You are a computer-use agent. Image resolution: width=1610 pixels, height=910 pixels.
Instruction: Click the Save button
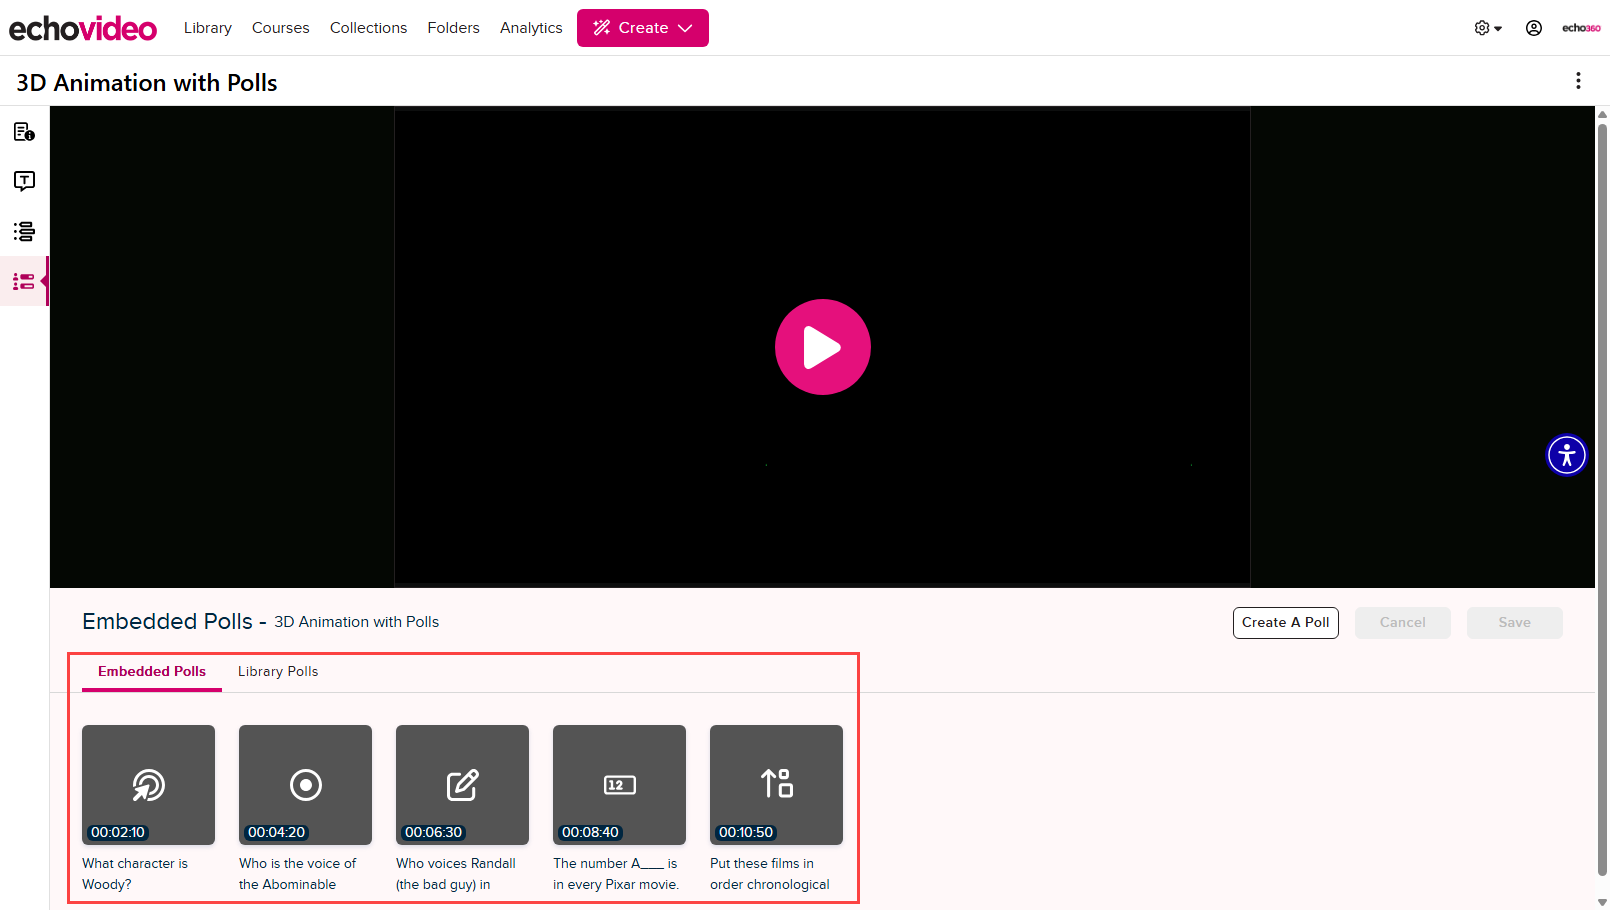(1515, 622)
